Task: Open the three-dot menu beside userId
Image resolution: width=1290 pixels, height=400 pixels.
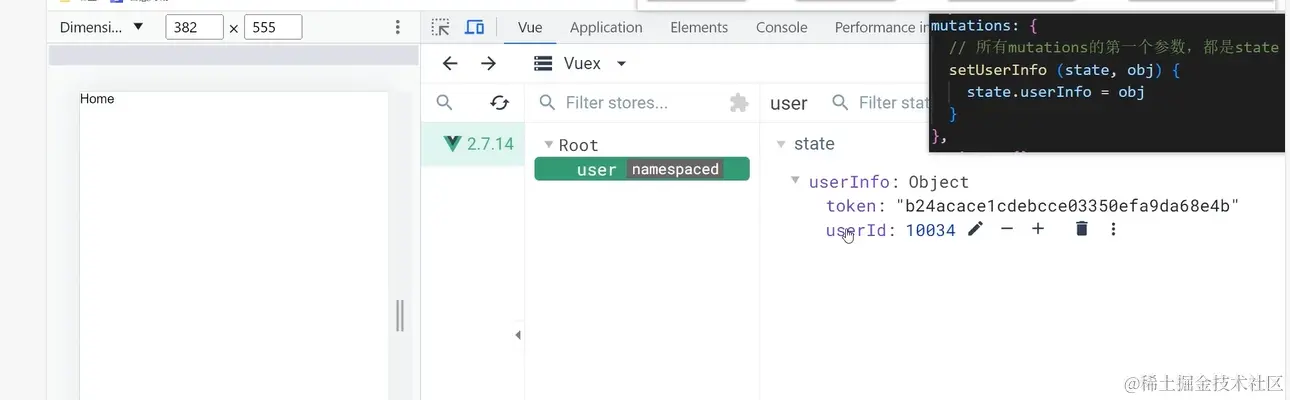Action: tap(1113, 230)
